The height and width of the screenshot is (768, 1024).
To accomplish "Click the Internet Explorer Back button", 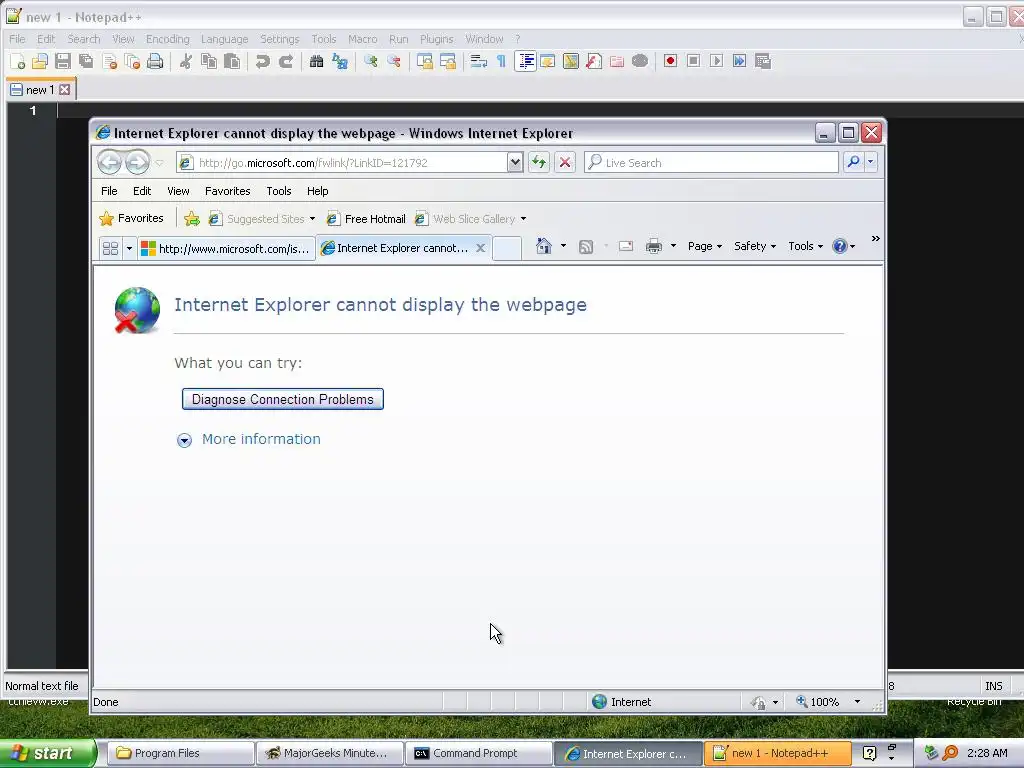I will 109,162.
